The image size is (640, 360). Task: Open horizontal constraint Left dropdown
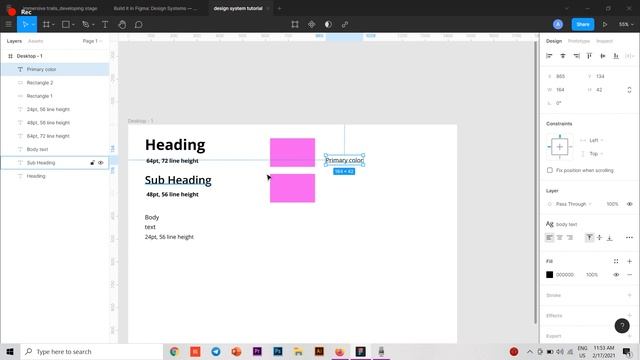[x=596, y=140]
